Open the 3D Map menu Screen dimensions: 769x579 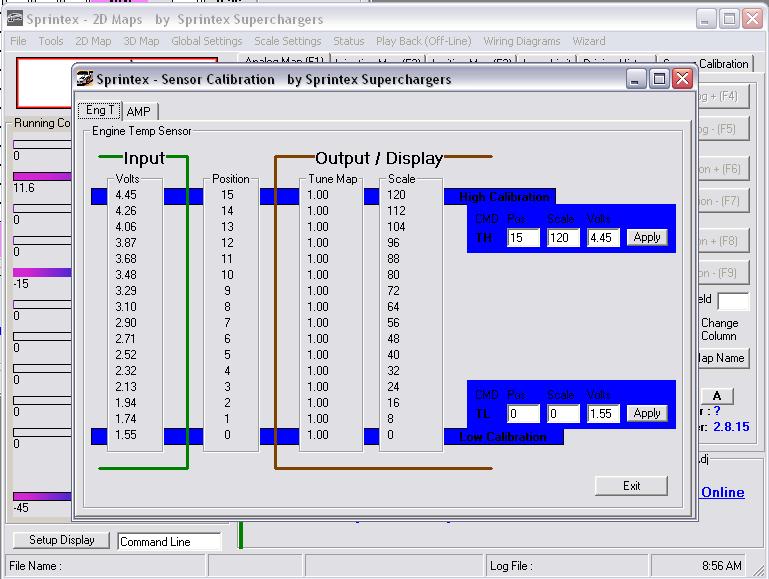(x=141, y=41)
